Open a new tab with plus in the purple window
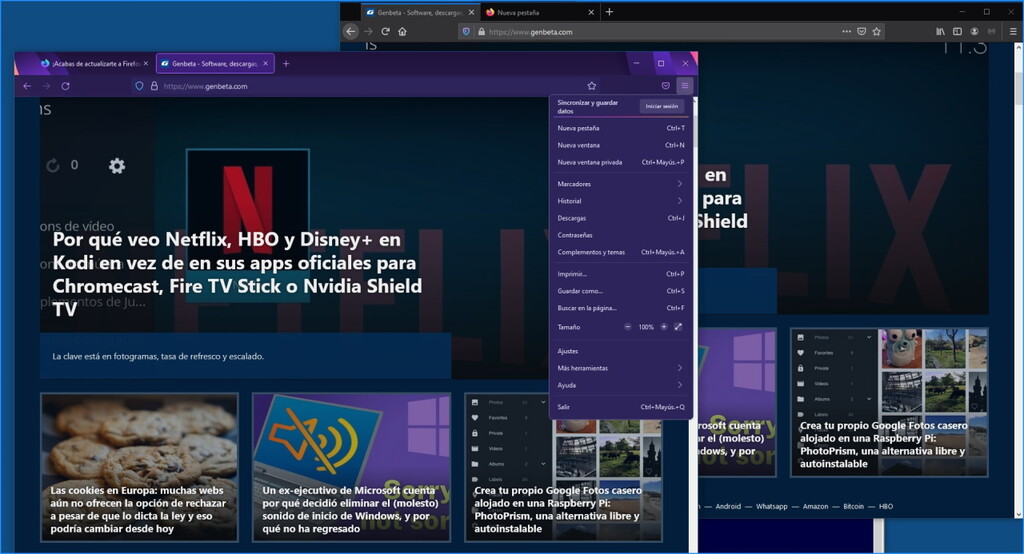 (285, 63)
